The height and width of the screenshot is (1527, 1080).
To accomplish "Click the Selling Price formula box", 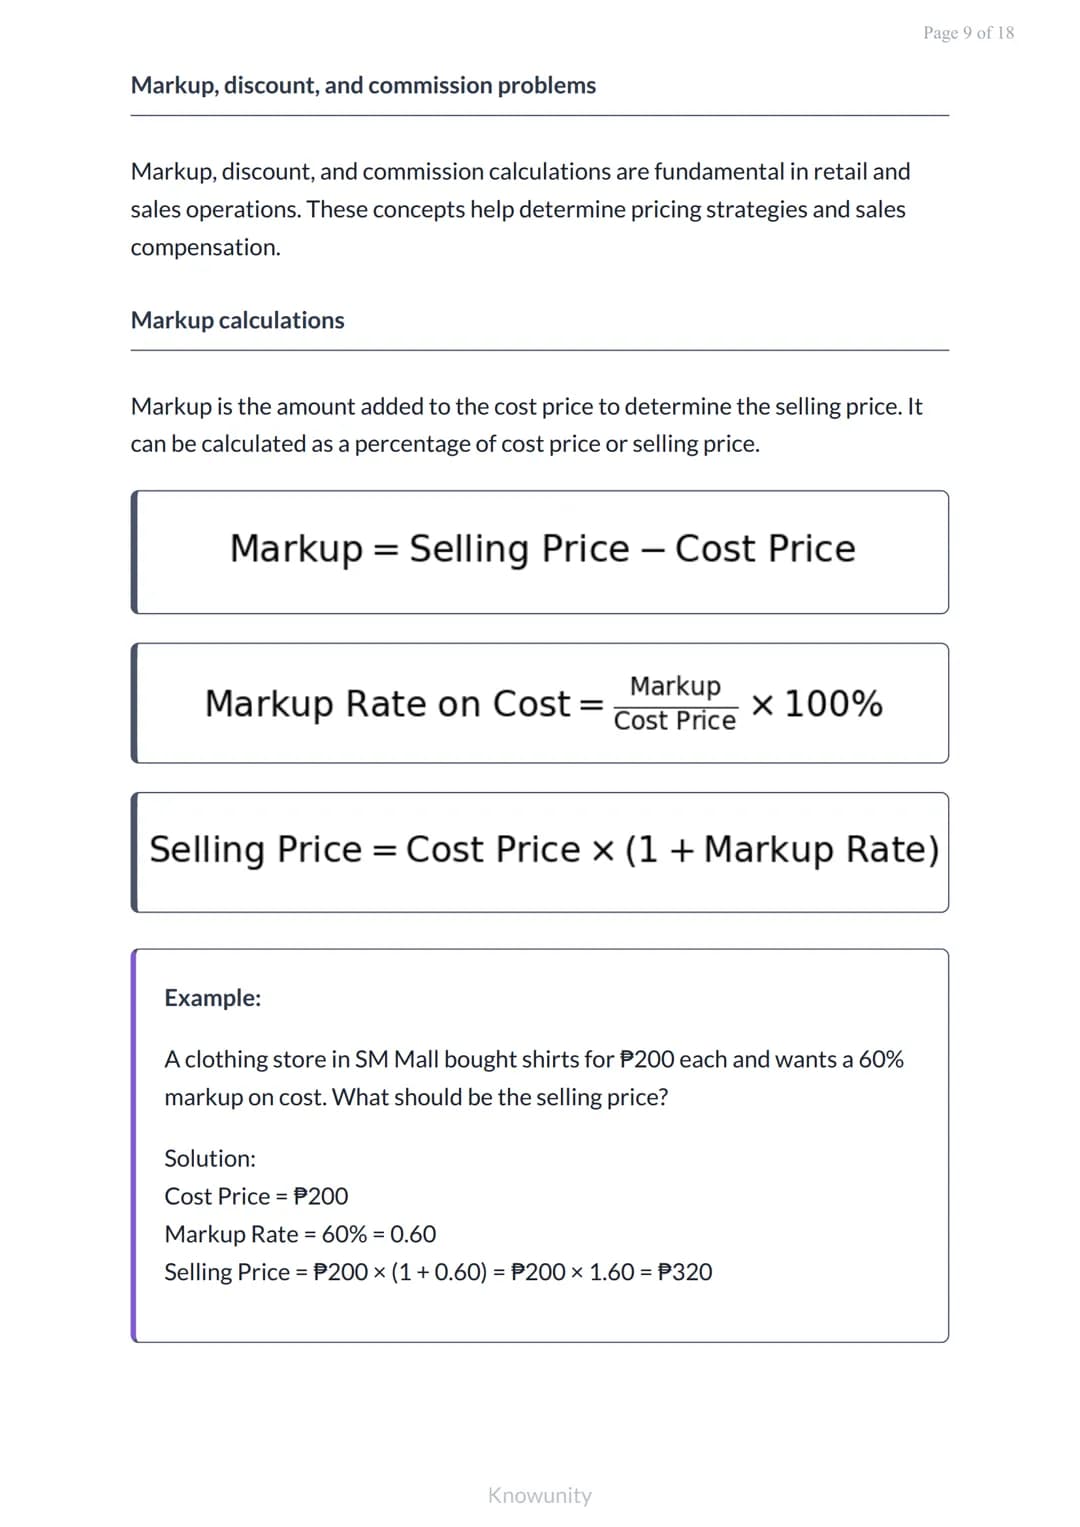I will click(x=540, y=852).
